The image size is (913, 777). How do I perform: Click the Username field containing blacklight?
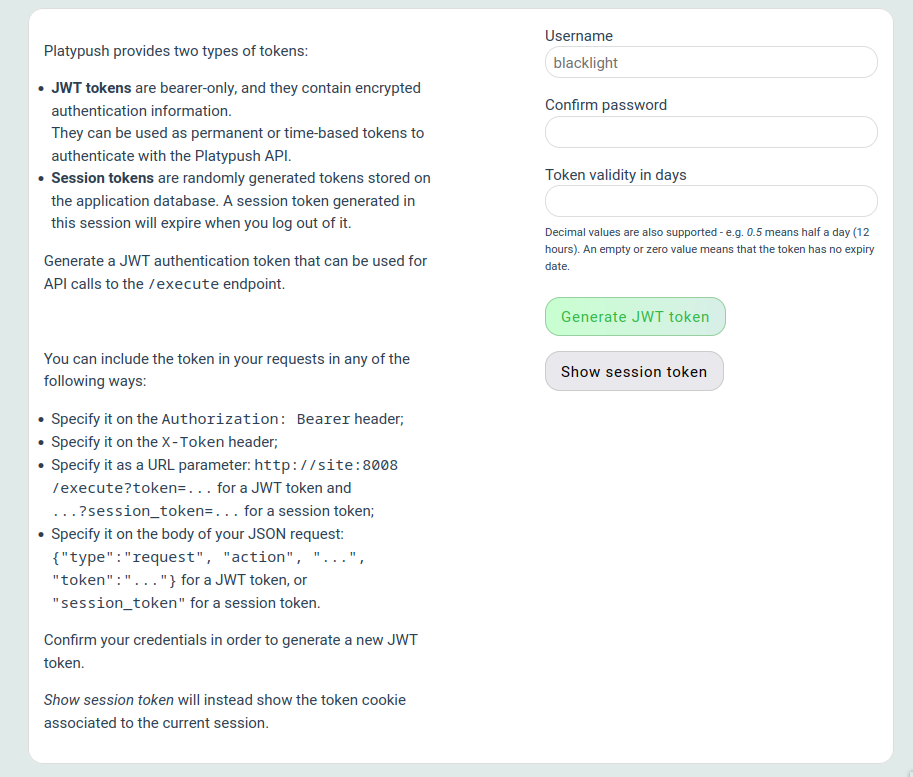click(x=710, y=62)
